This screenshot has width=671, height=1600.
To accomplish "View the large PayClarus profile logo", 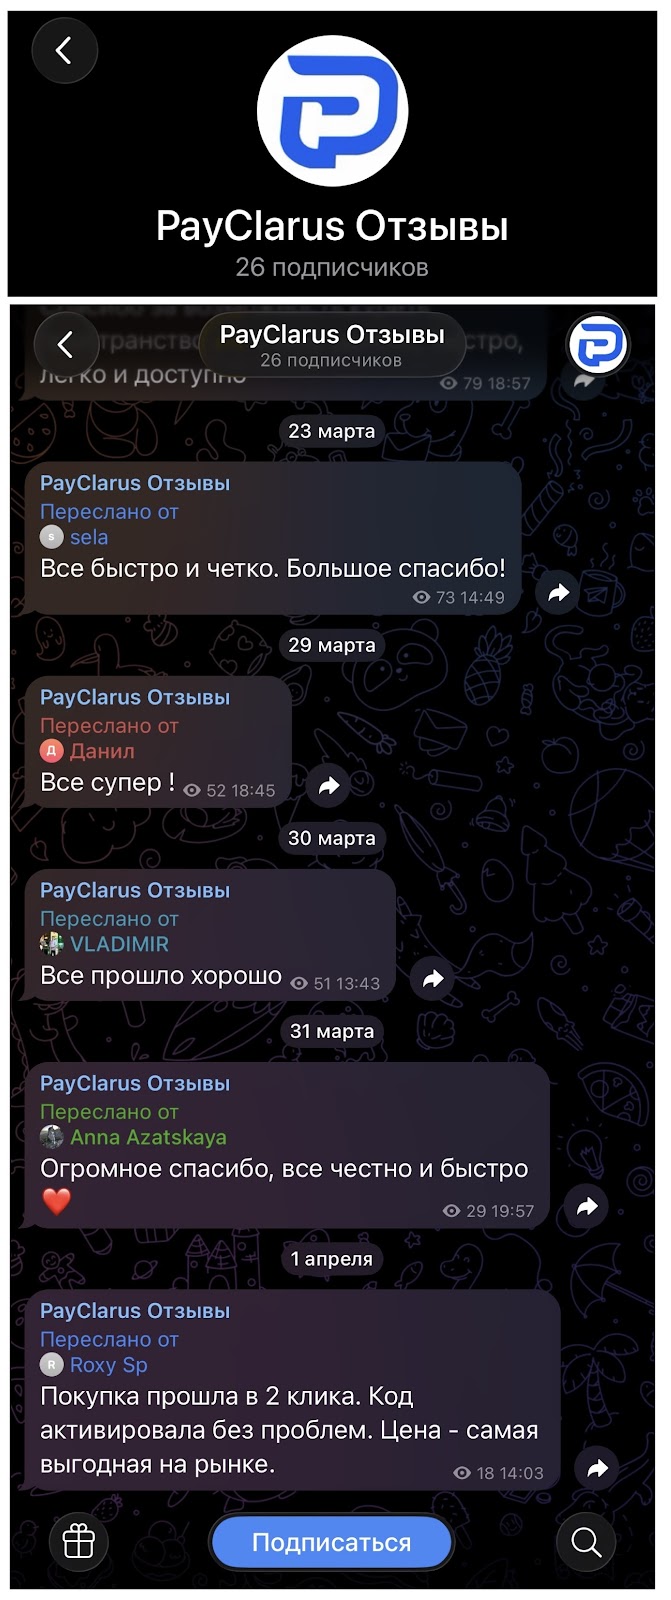I will [332, 111].
